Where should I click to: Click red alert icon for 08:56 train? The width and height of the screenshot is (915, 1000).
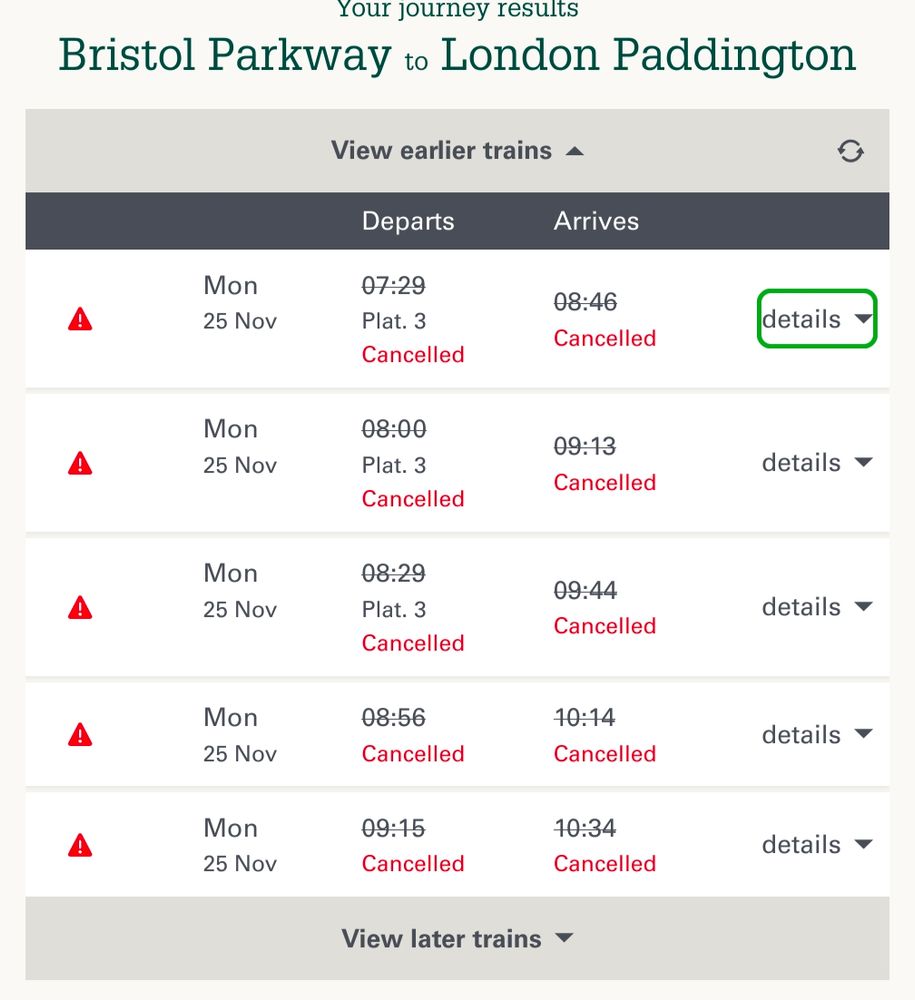click(80, 735)
